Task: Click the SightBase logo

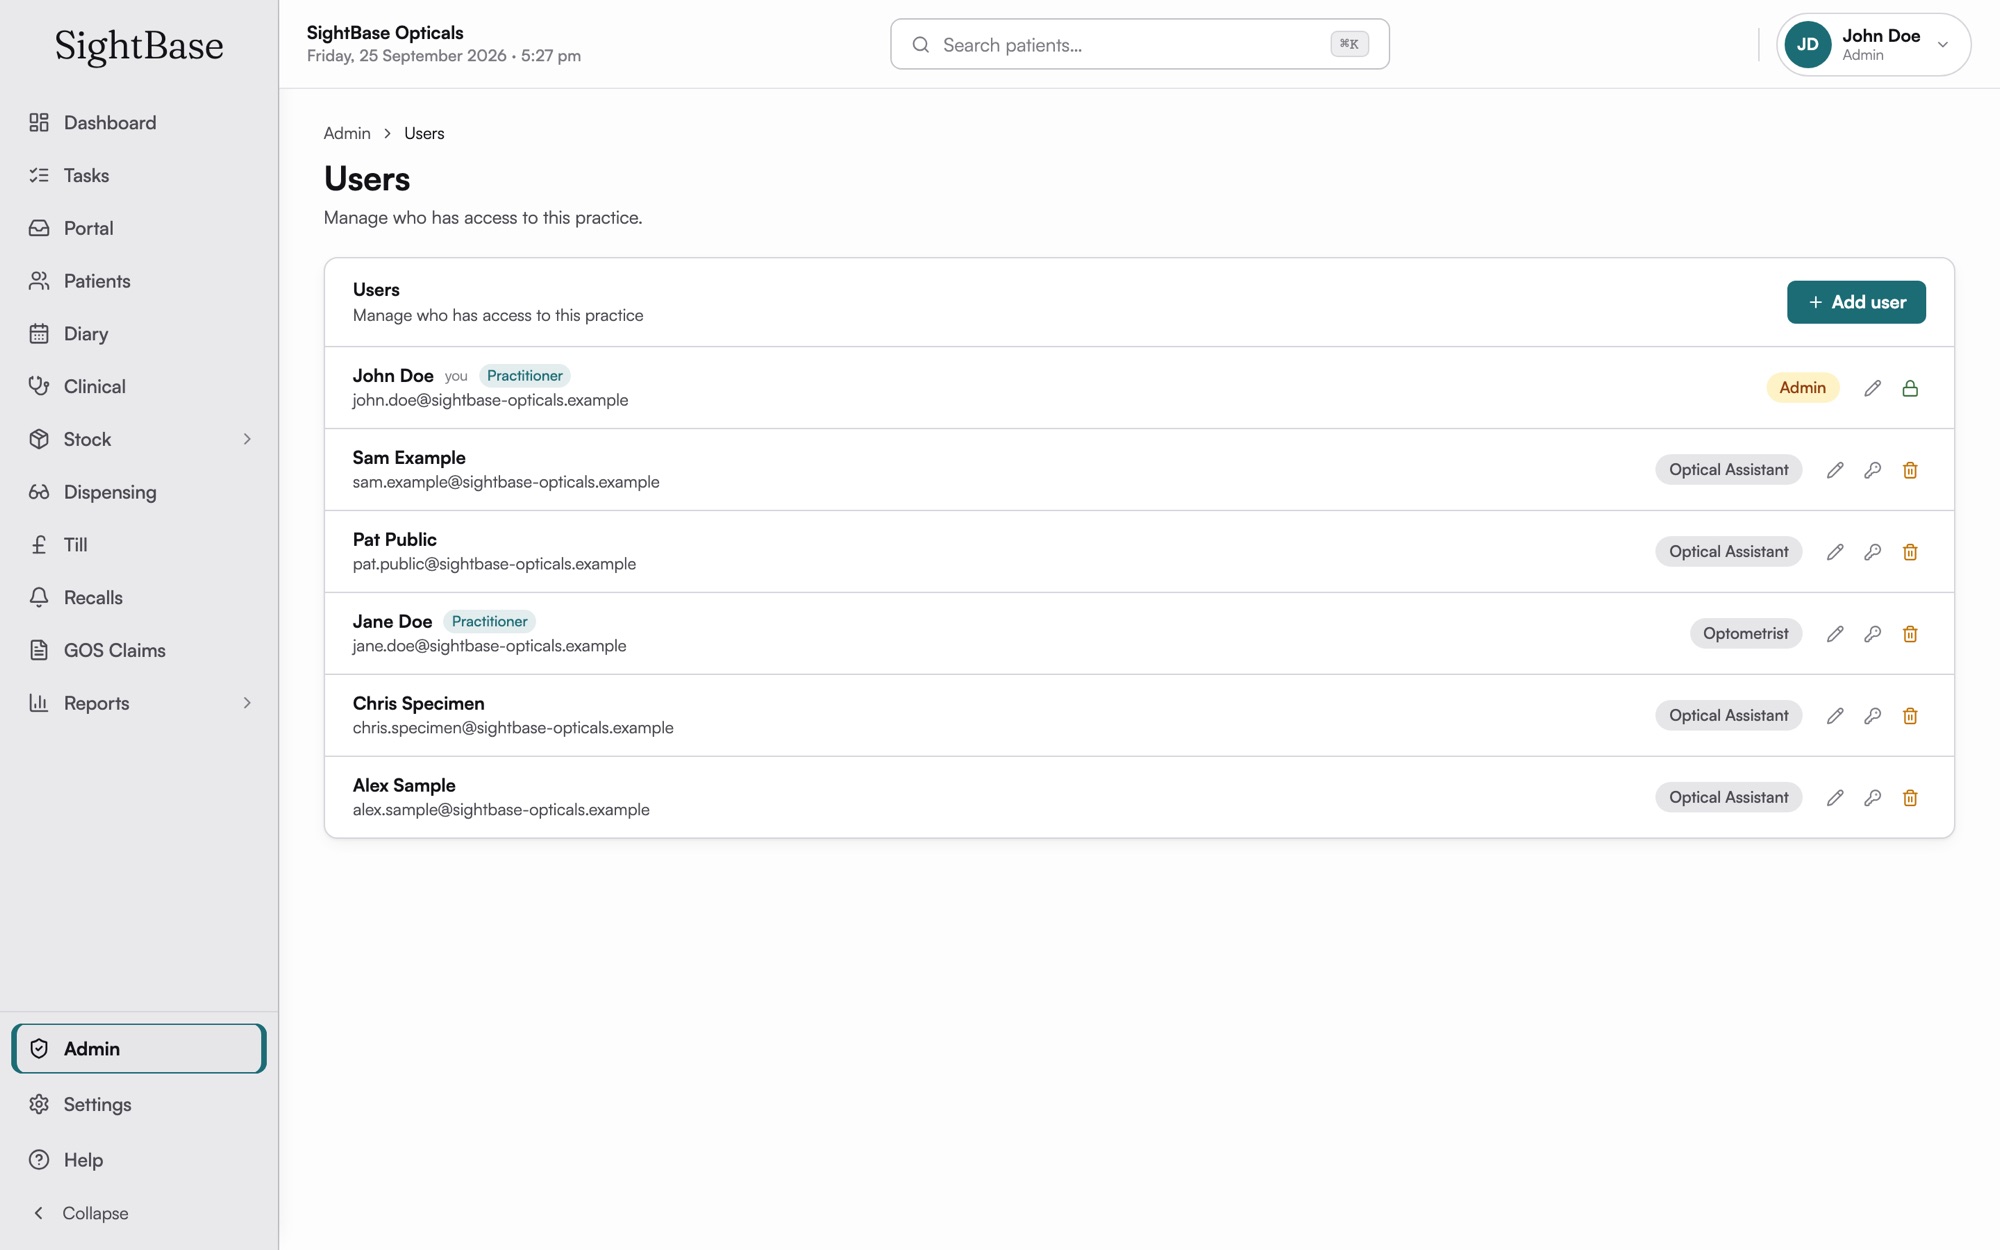Action: [x=139, y=46]
